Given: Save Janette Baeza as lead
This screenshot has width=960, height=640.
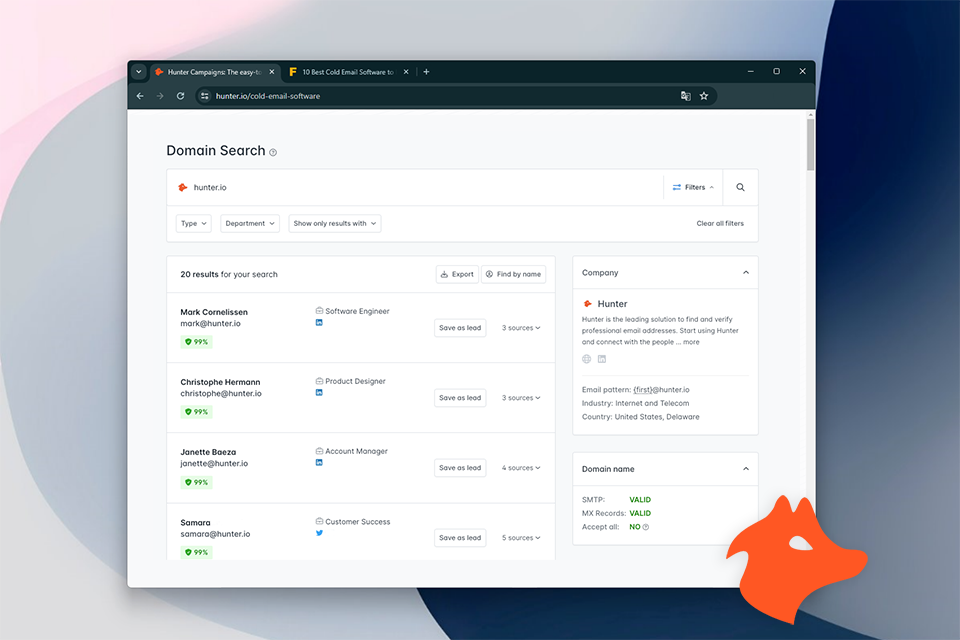Looking at the screenshot, I should tap(460, 468).
